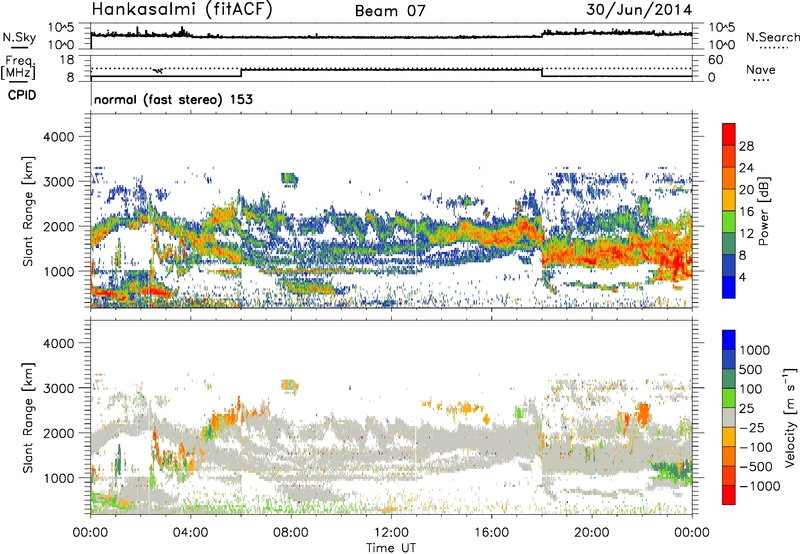Click the gray segment of velocity colorbar
Viewport: 800px width, 554px height.
pyautogui.click(x=729, y=418)
